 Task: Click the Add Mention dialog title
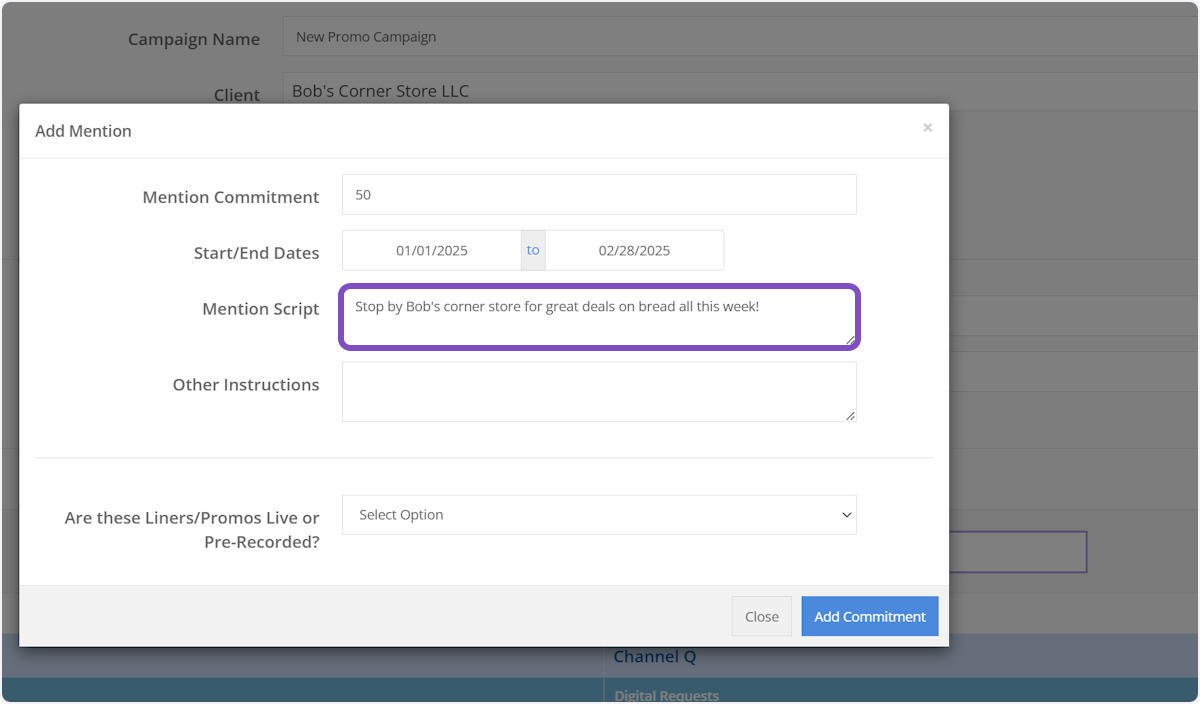(x=83, y=131)
